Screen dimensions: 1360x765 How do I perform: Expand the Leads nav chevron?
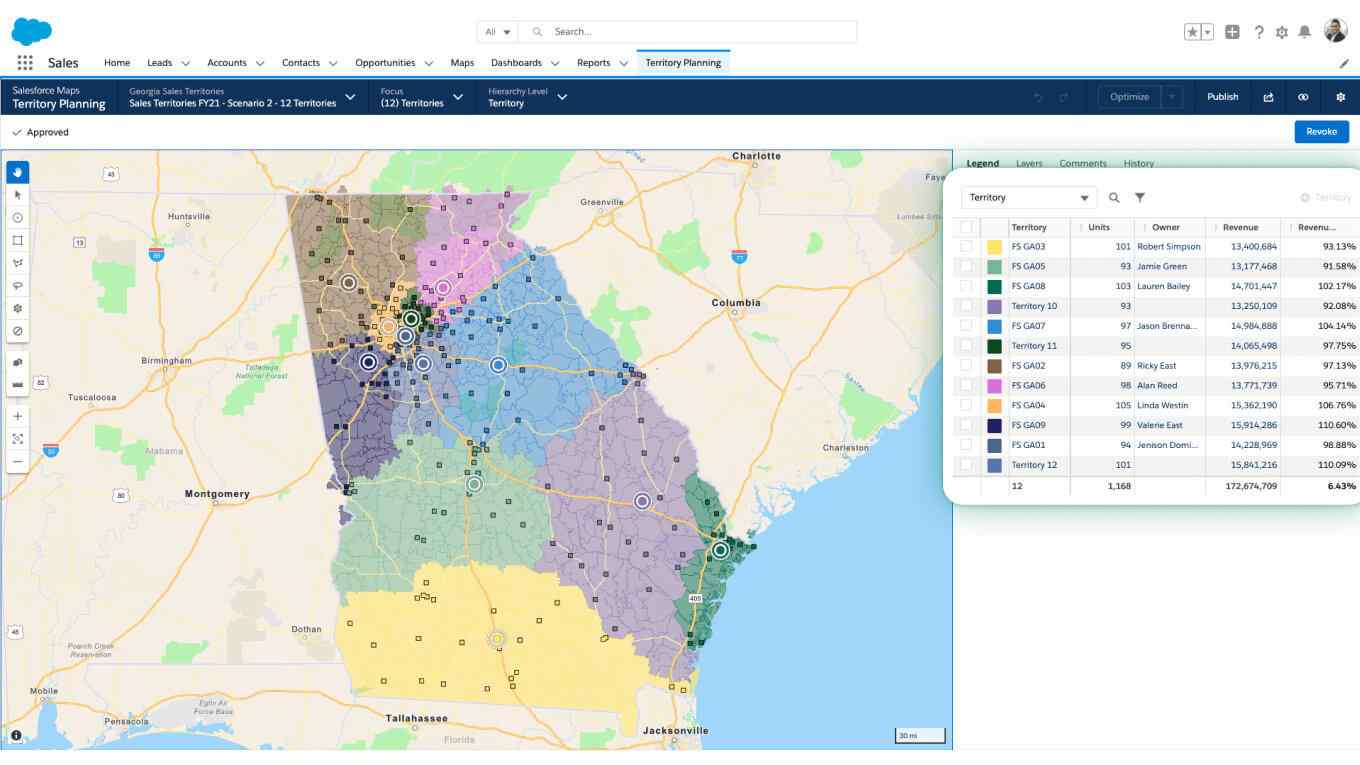click(185, 63)
